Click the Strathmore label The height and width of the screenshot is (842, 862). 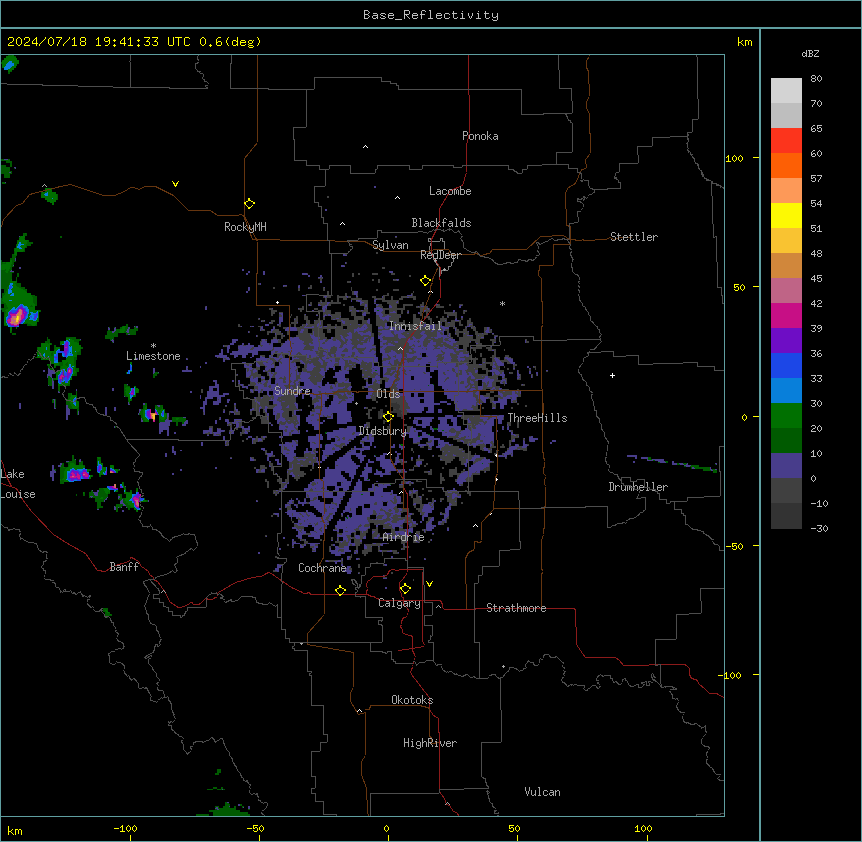516,608
